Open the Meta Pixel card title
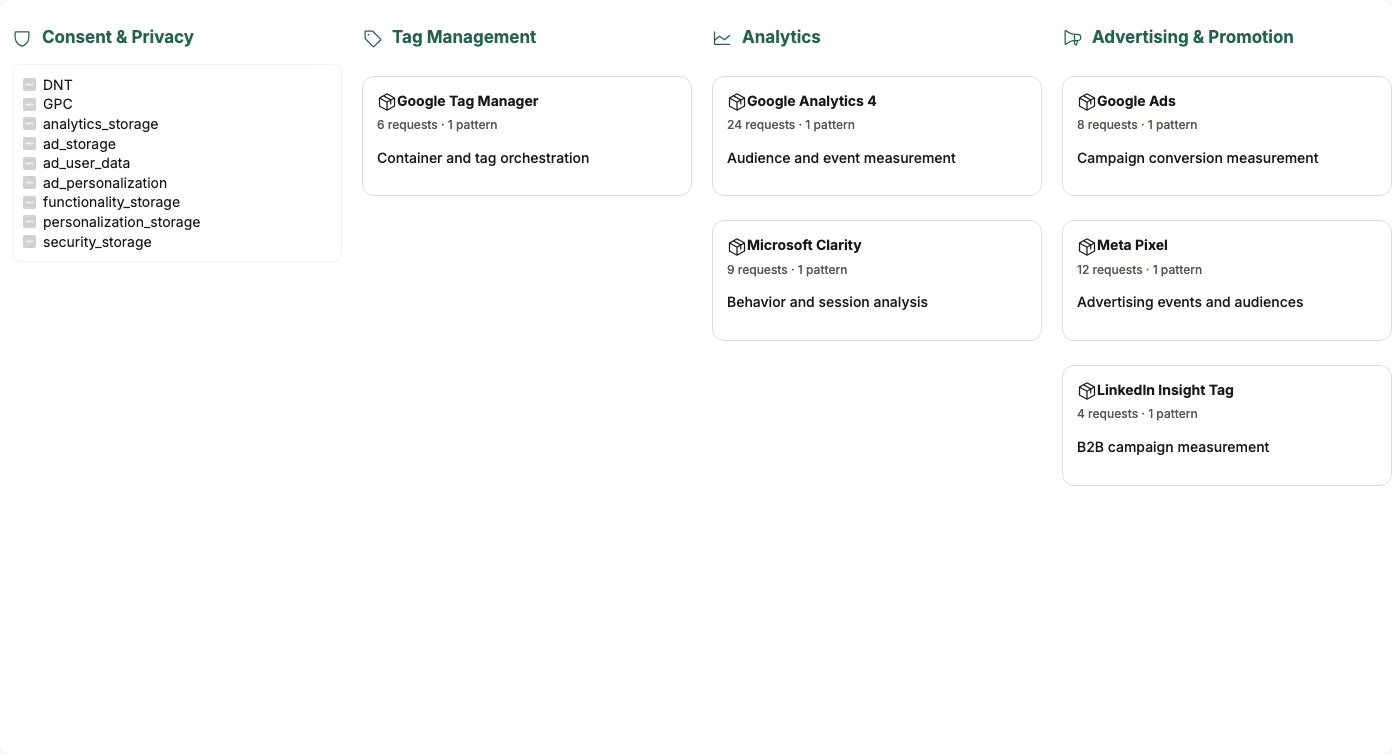Image resolution: width=1392 pixels, height=754 pixels. 1132,245
